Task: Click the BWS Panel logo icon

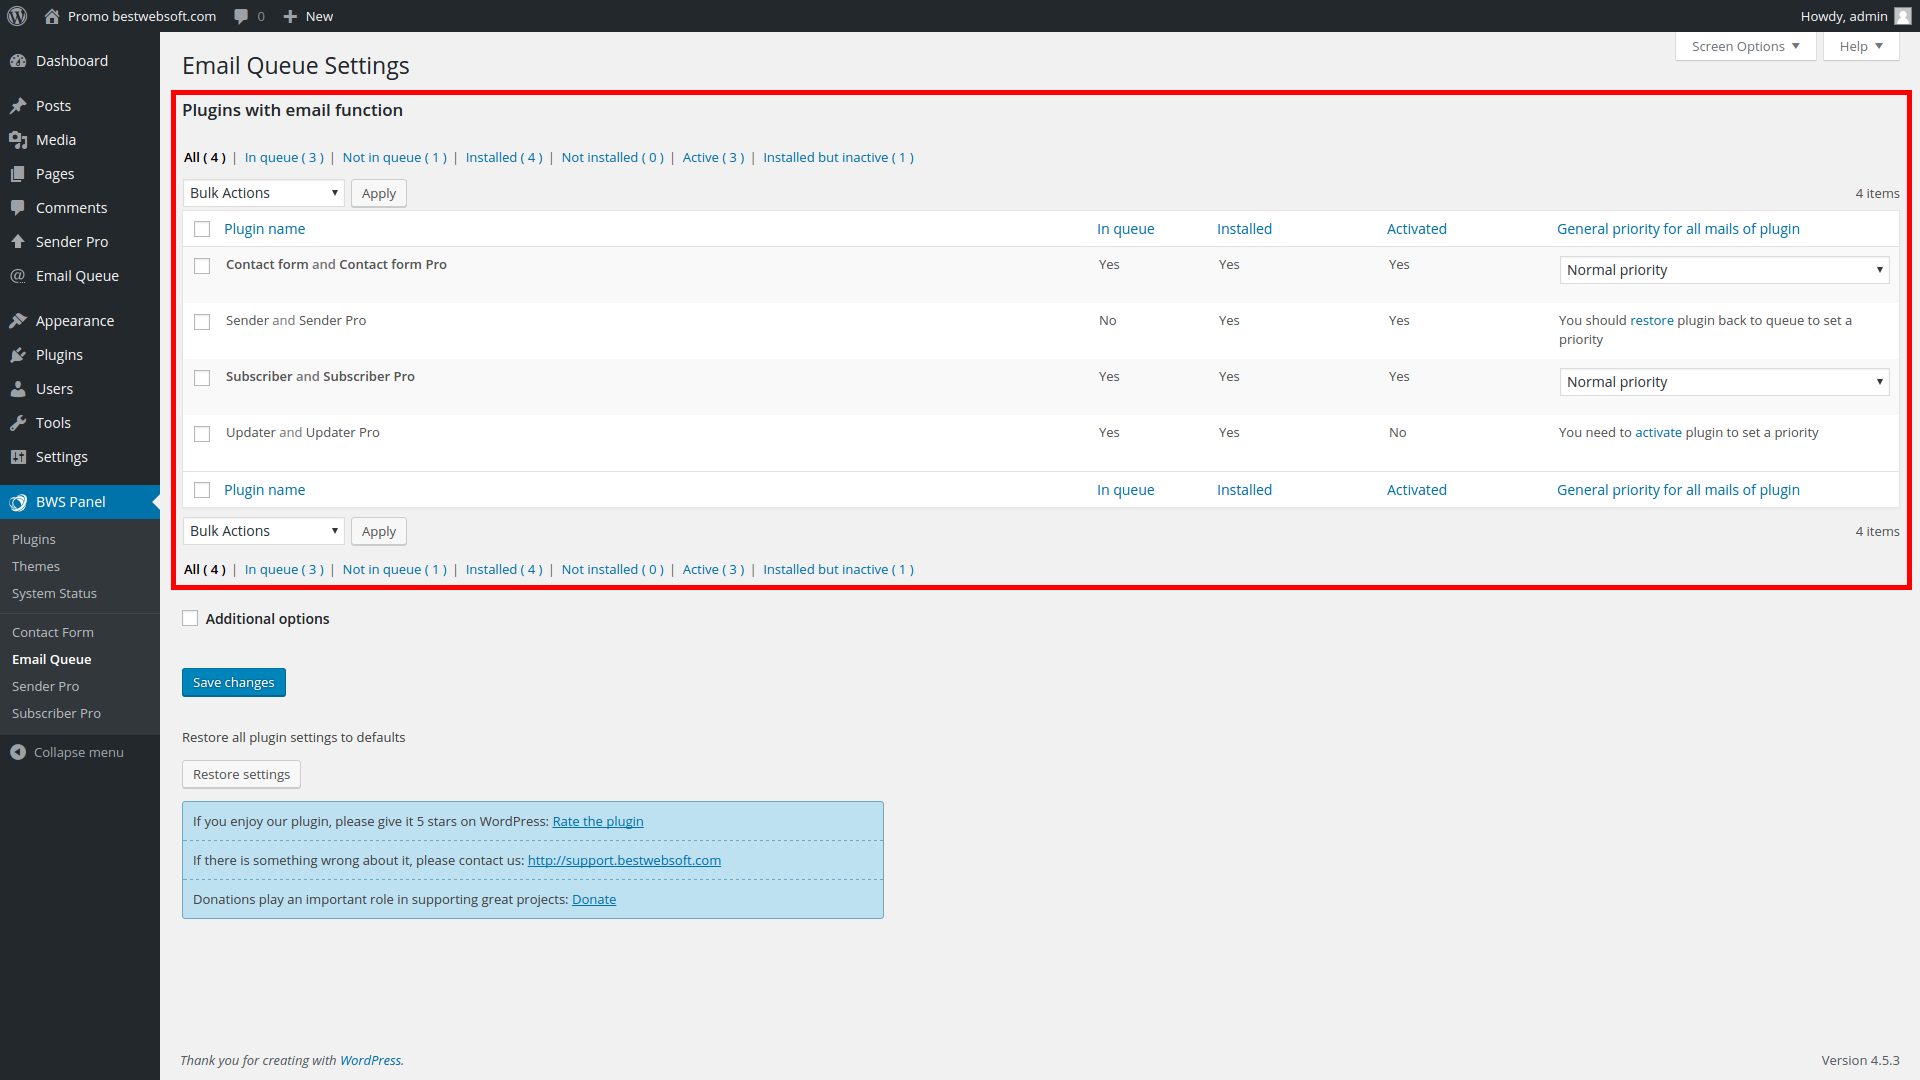Action: tap(18, 502)
